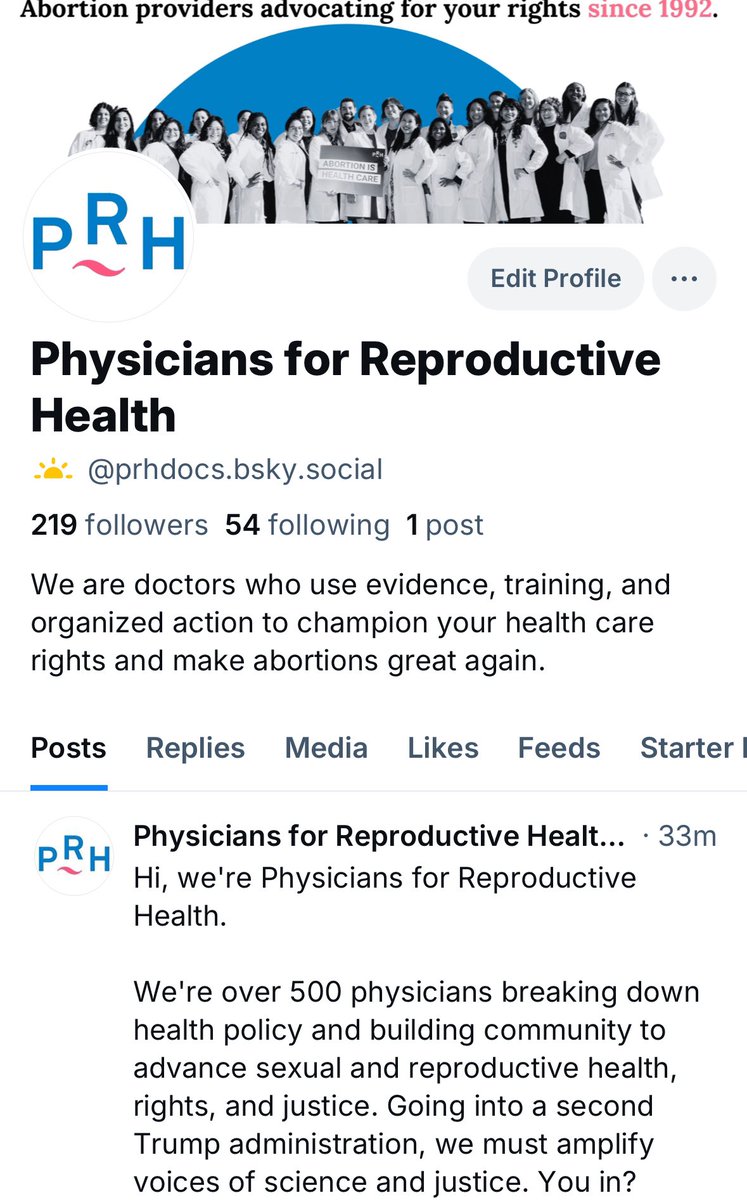Tap the small PRH avatar on the post

pyautogui.click(x=74, y=856)
